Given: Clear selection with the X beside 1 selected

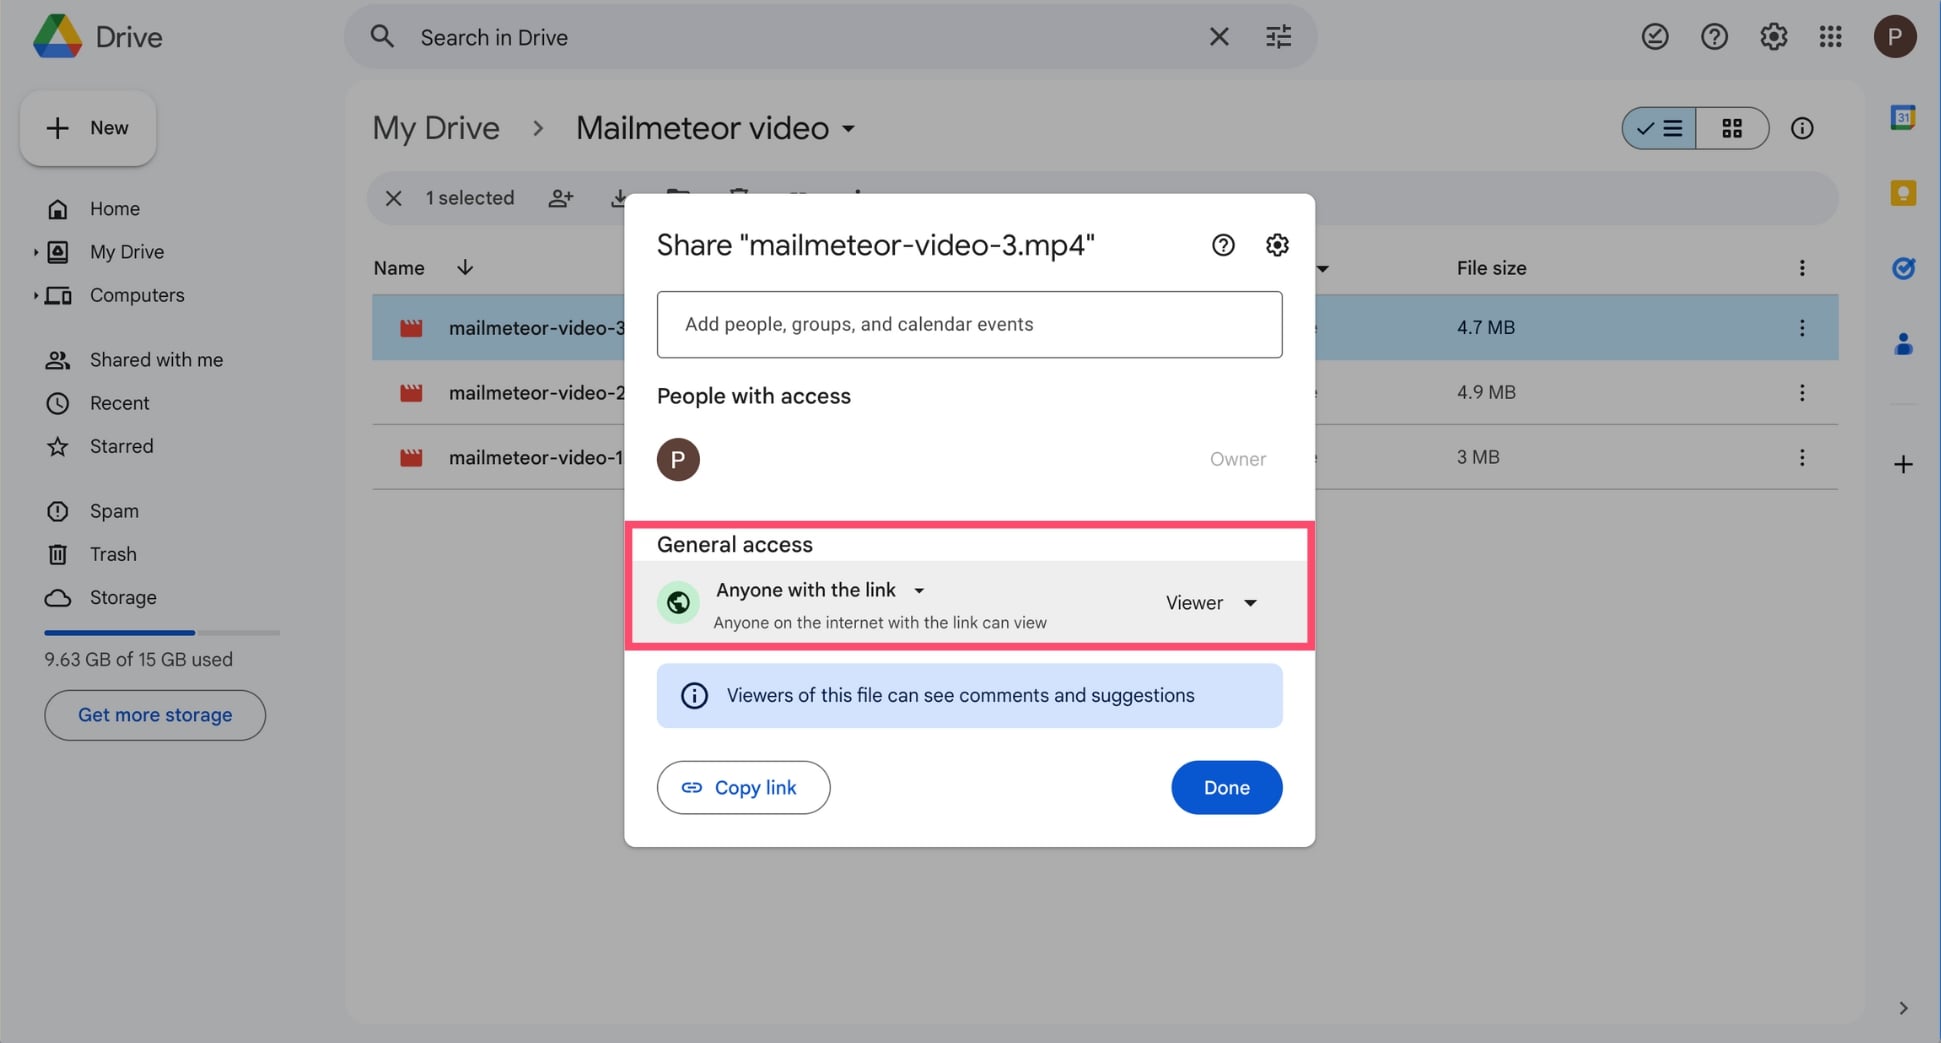Looking at the screenshot, I should pos(394,198).
